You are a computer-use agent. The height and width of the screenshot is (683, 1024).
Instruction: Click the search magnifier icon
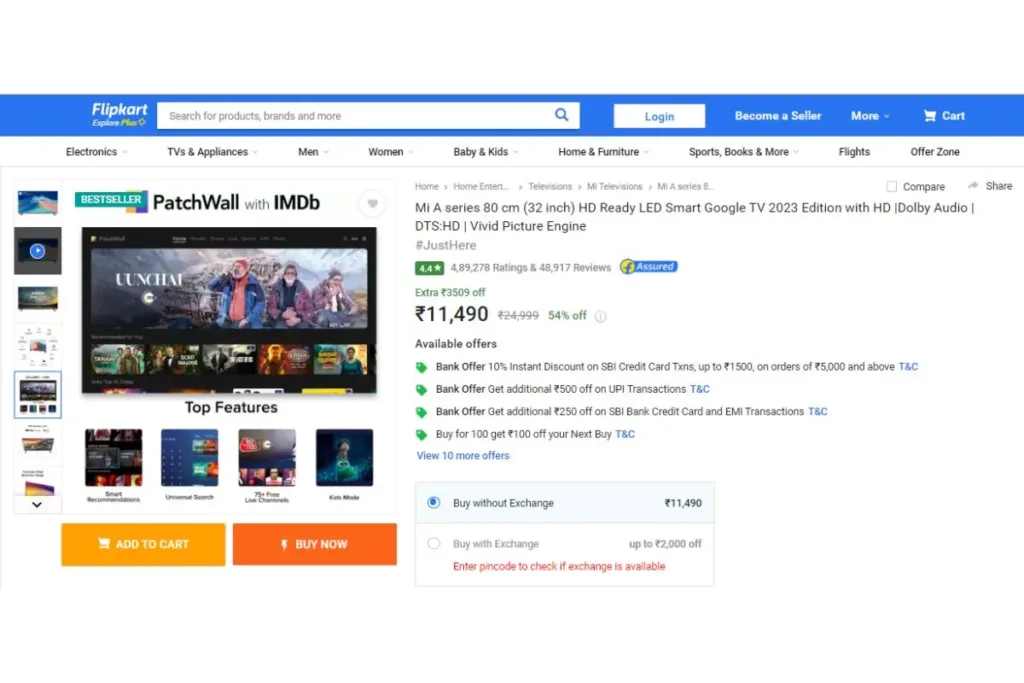tap(561, 115)
